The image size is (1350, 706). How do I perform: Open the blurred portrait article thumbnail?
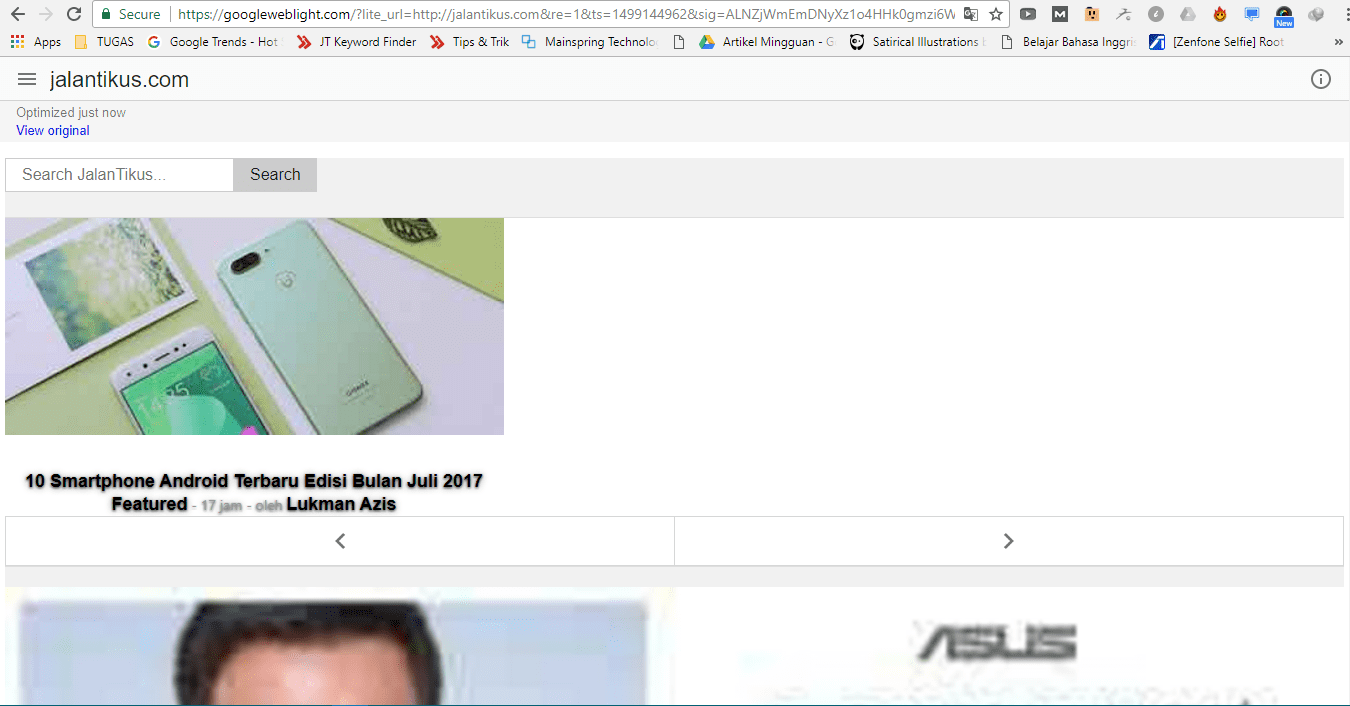(x=340, y=647)
